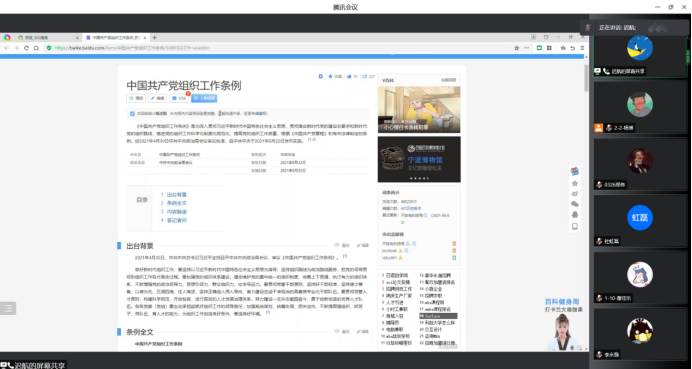The height and width of the screenshot is (369, 692).
Task: Open the 小心银行卡洗钱犯罪 video thumbnail
Action: [x=419, y=109]
